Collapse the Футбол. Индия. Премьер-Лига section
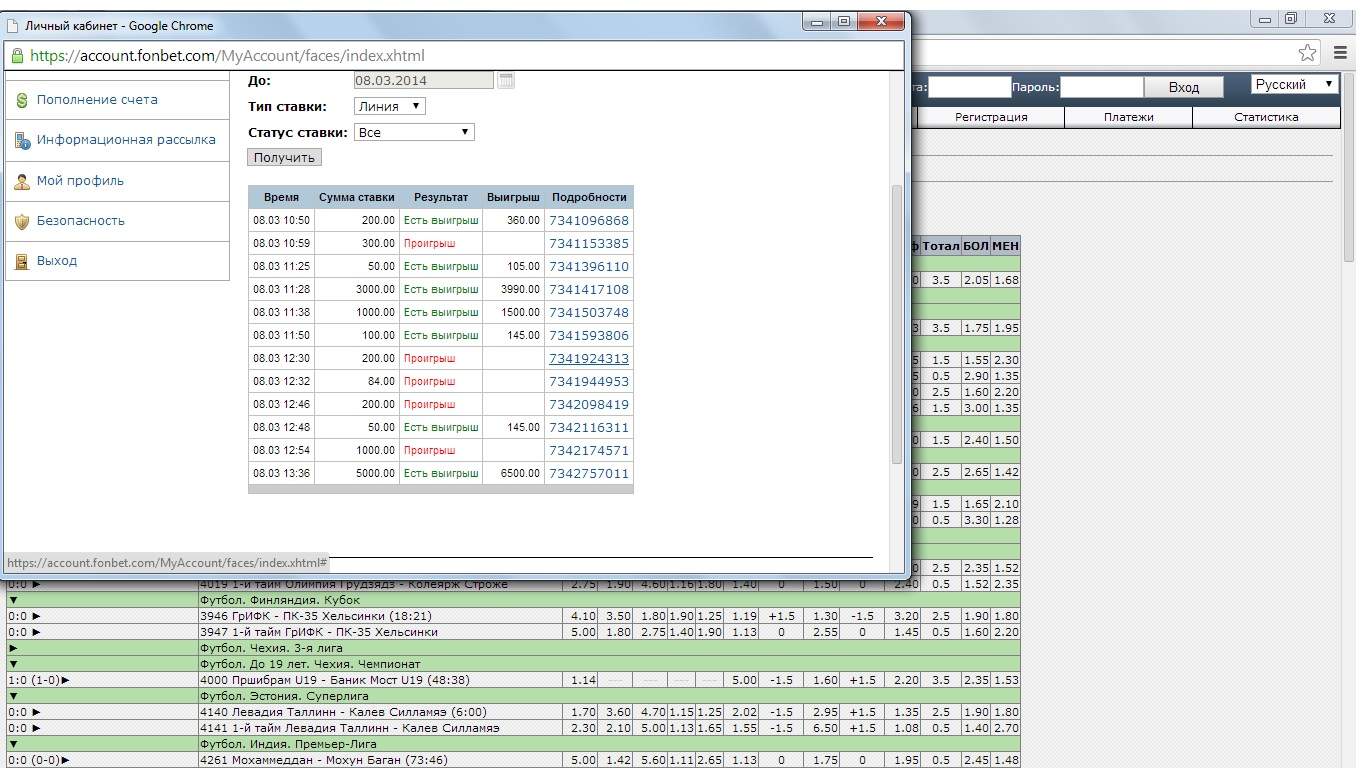This screenshot has width=1366, height=768. pos(14,744)
